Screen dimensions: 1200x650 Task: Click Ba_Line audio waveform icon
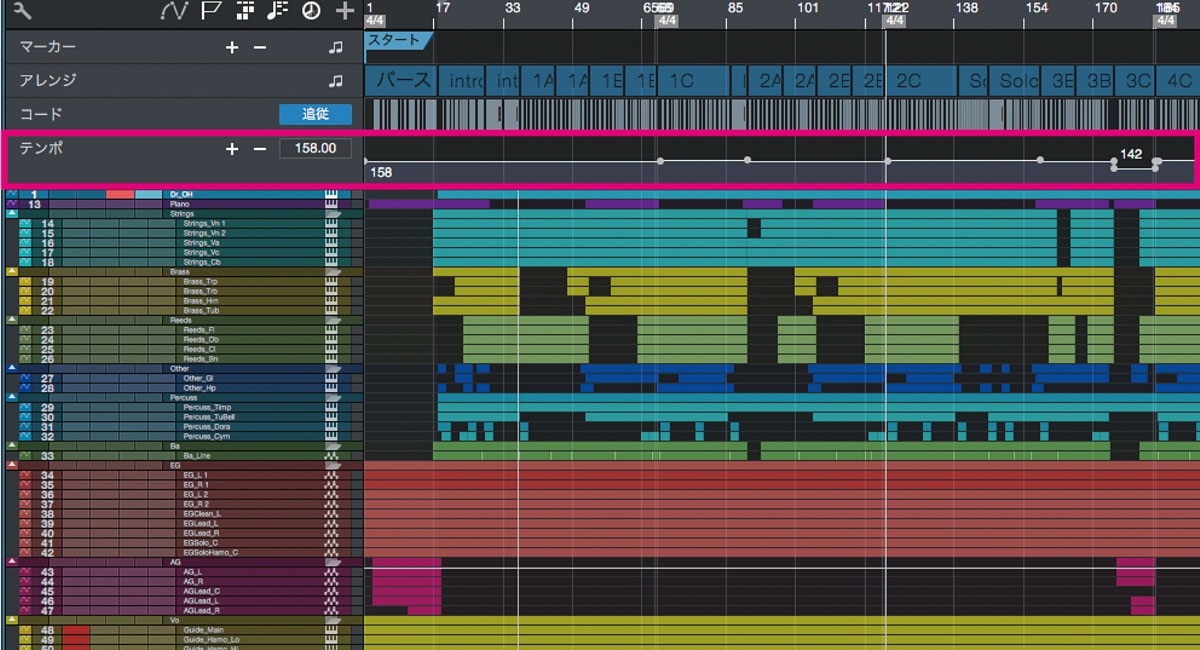[331, 455]
